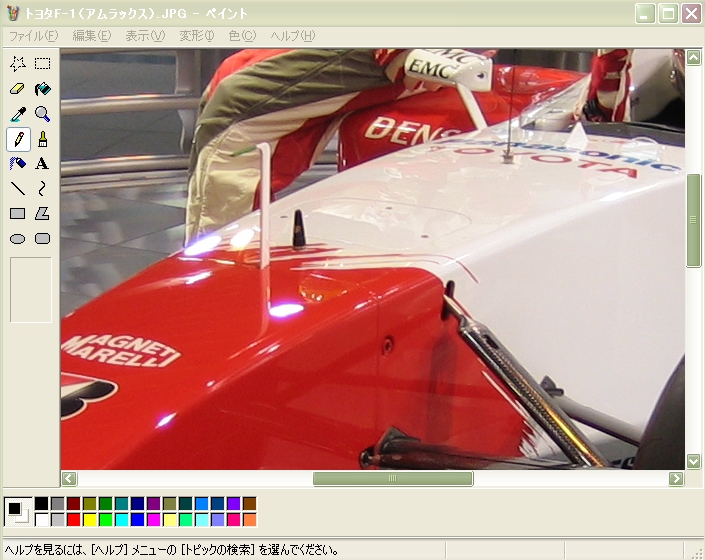Click the horizontal scrollbar thumb
The image size is (705, 560).
(392, 479)
